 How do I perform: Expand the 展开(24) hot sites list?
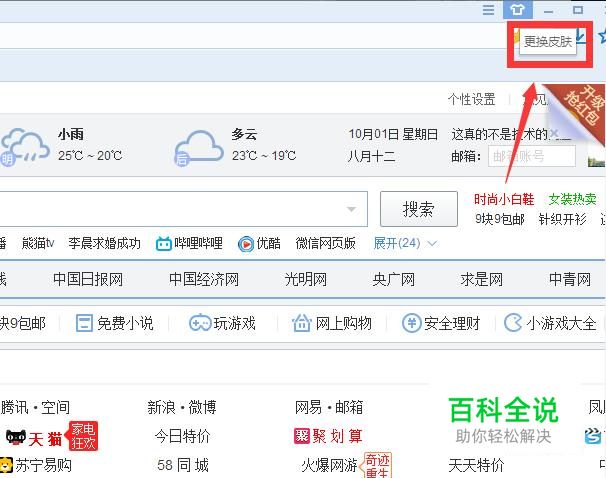pos(405,243)
